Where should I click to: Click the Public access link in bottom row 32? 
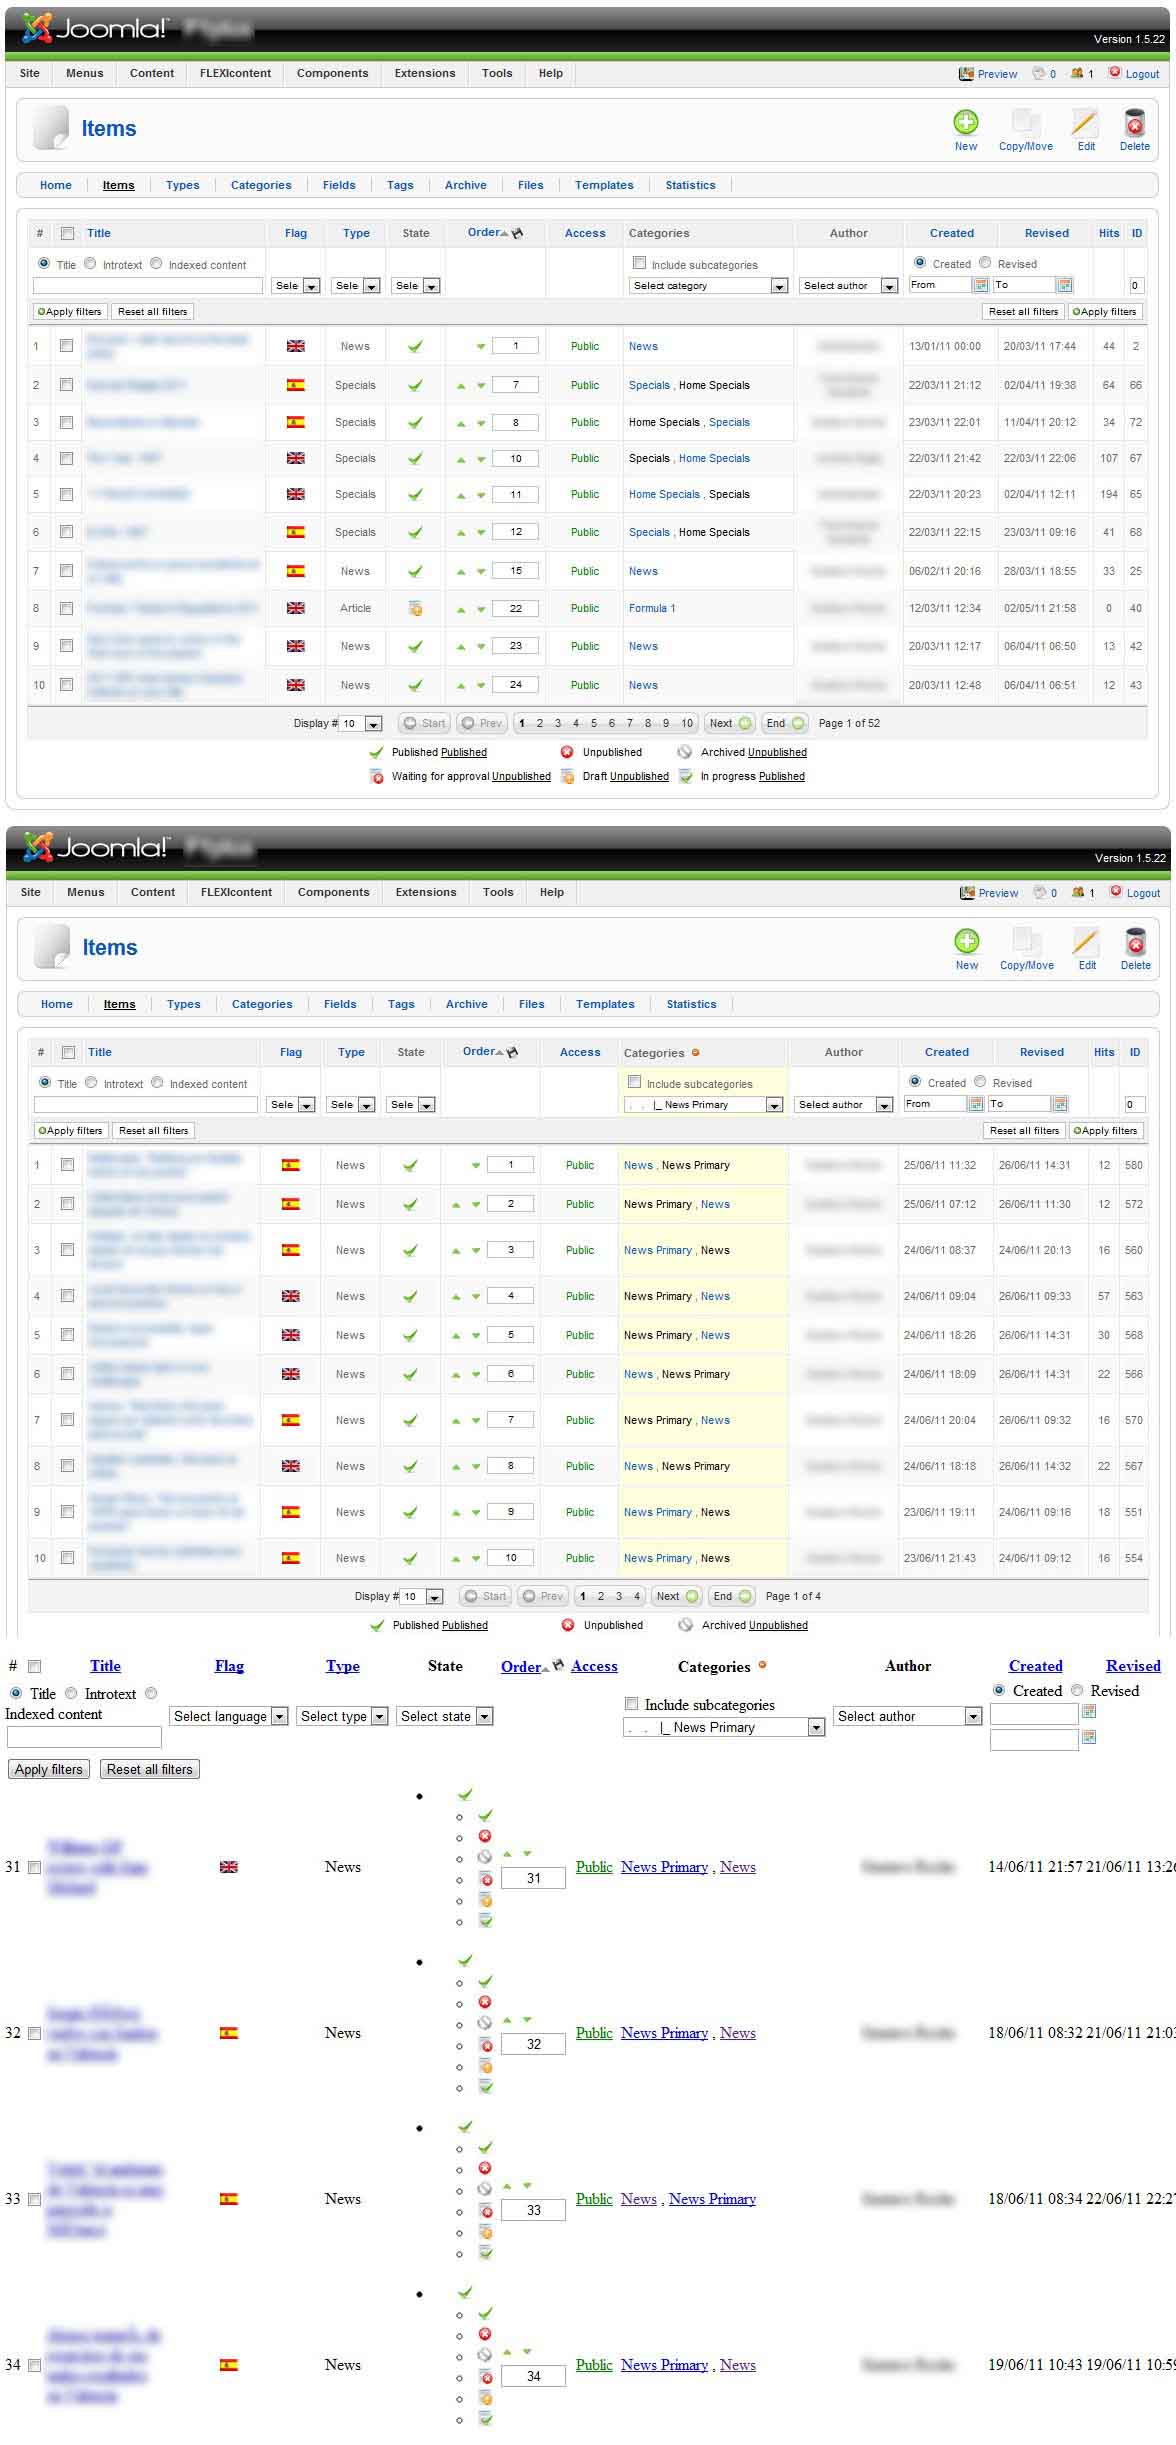click(594, 2033)
